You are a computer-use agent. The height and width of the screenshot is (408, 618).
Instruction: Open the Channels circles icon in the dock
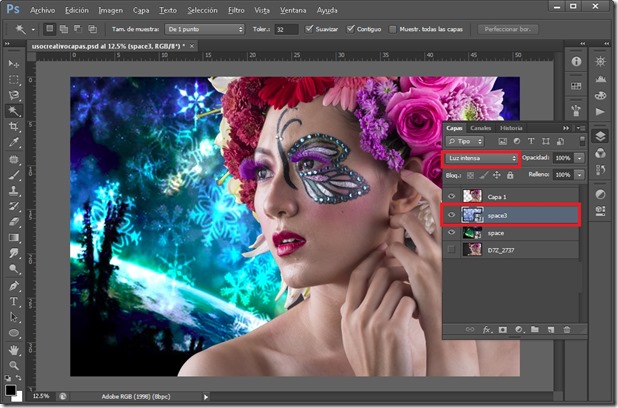pyautogui.click(x=601, y=153)
